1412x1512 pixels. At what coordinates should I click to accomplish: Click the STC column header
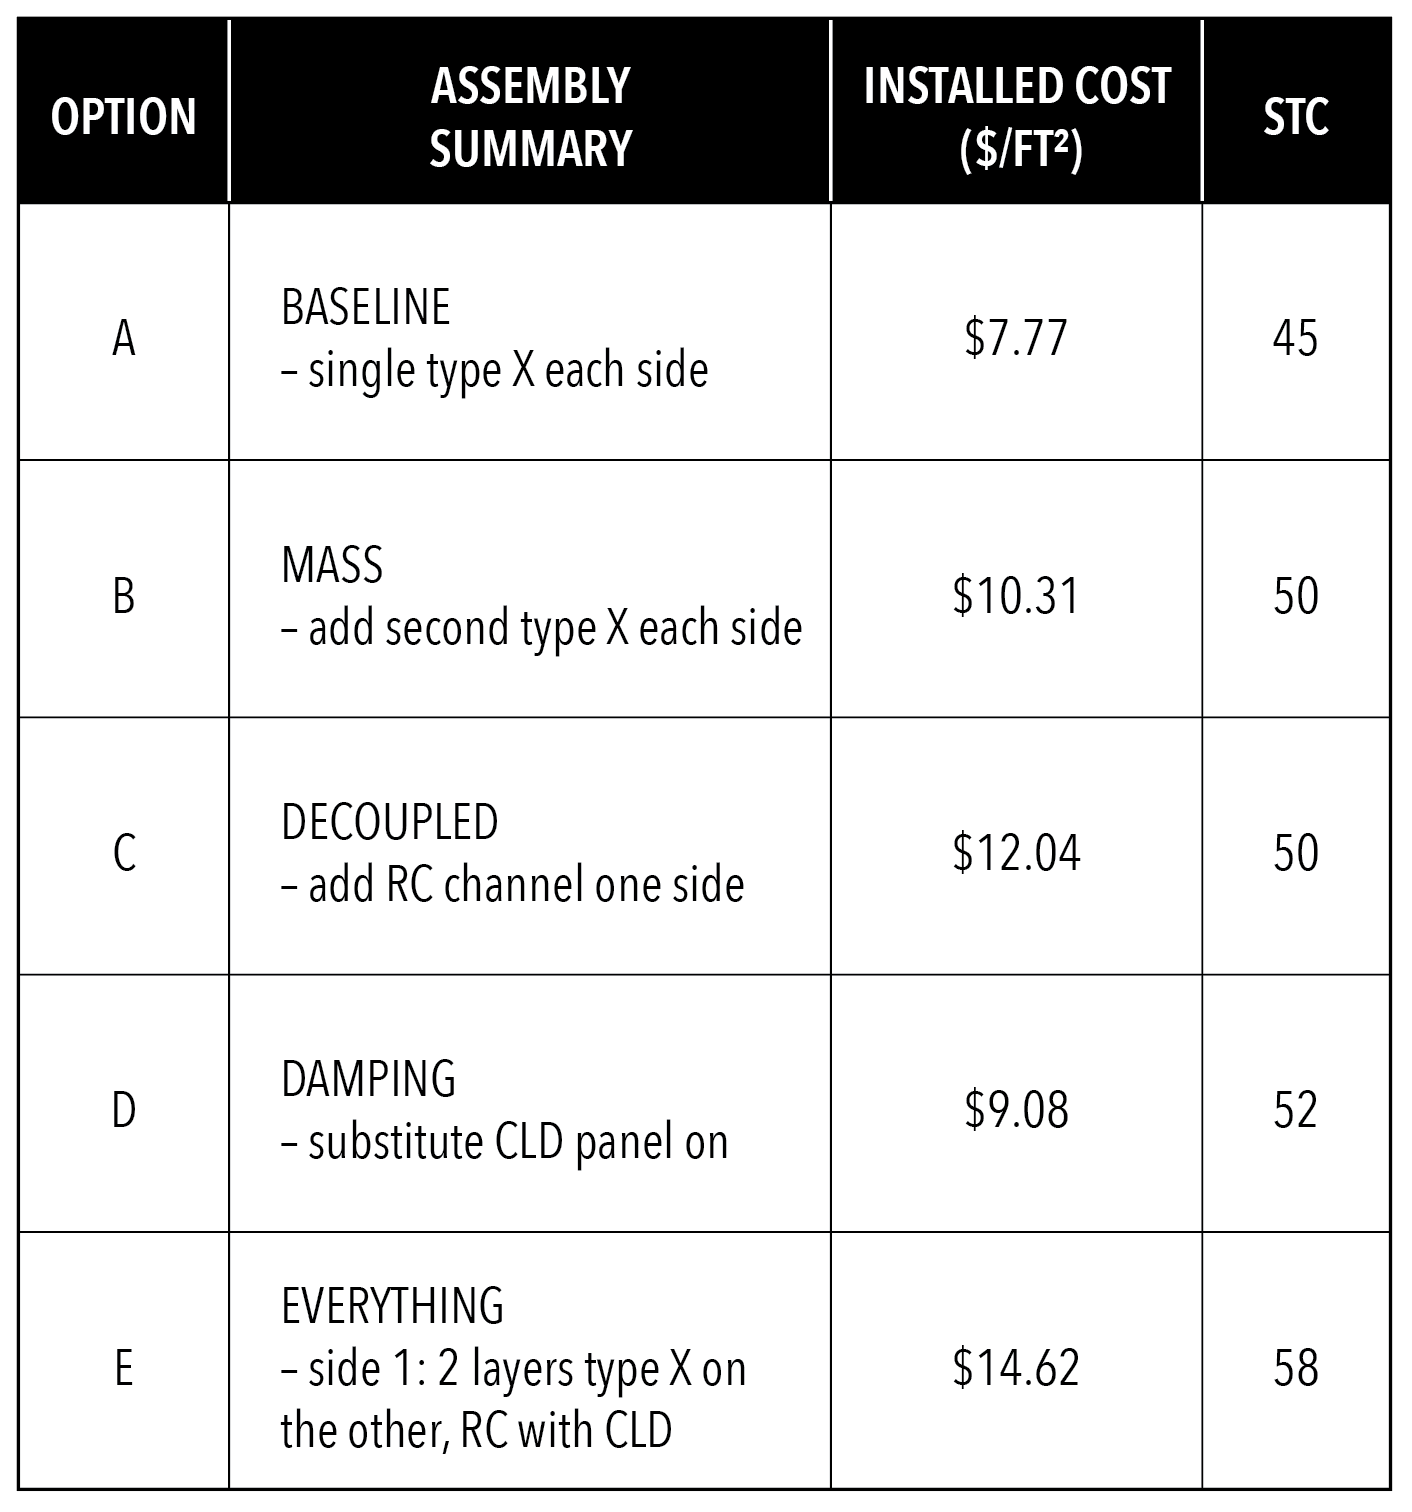click(1295, 116)
